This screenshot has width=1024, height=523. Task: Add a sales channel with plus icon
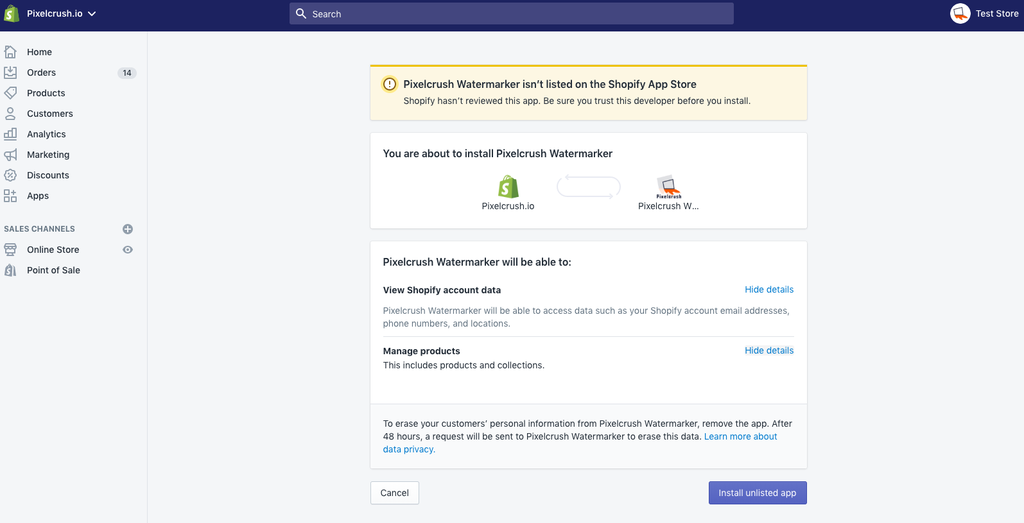127,229
